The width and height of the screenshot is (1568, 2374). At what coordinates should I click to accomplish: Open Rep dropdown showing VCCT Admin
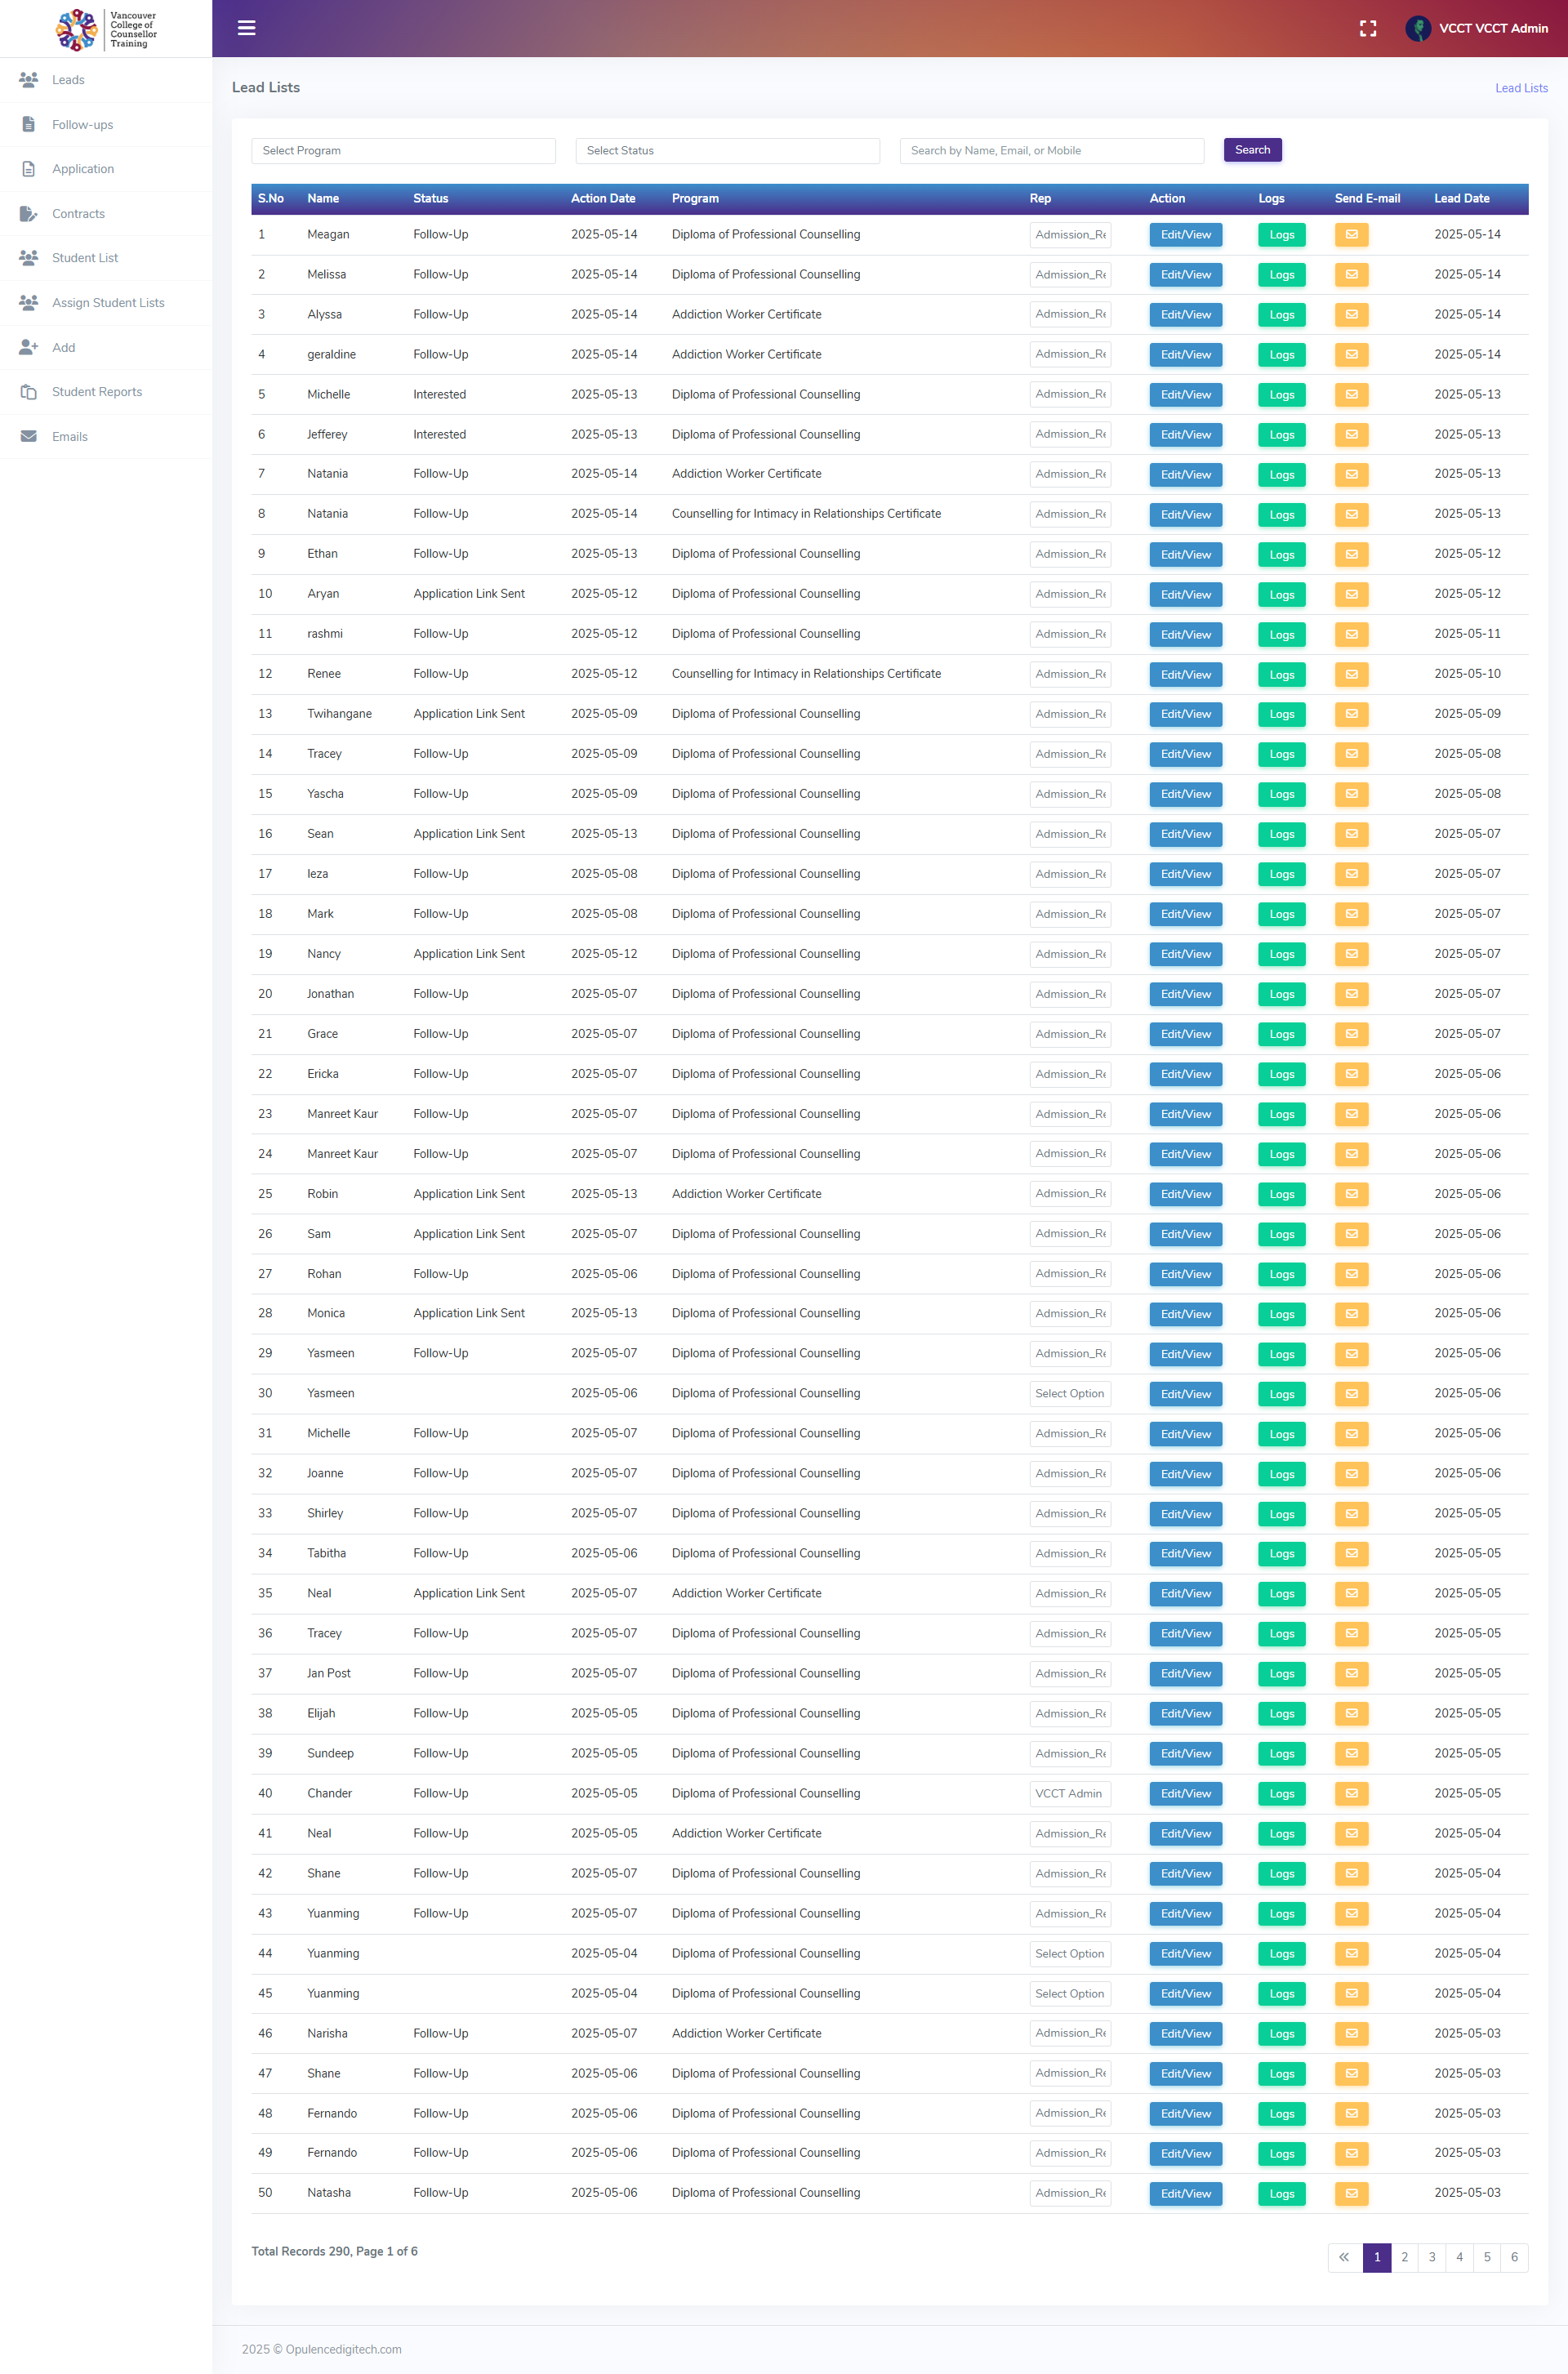[1069, 1793]
